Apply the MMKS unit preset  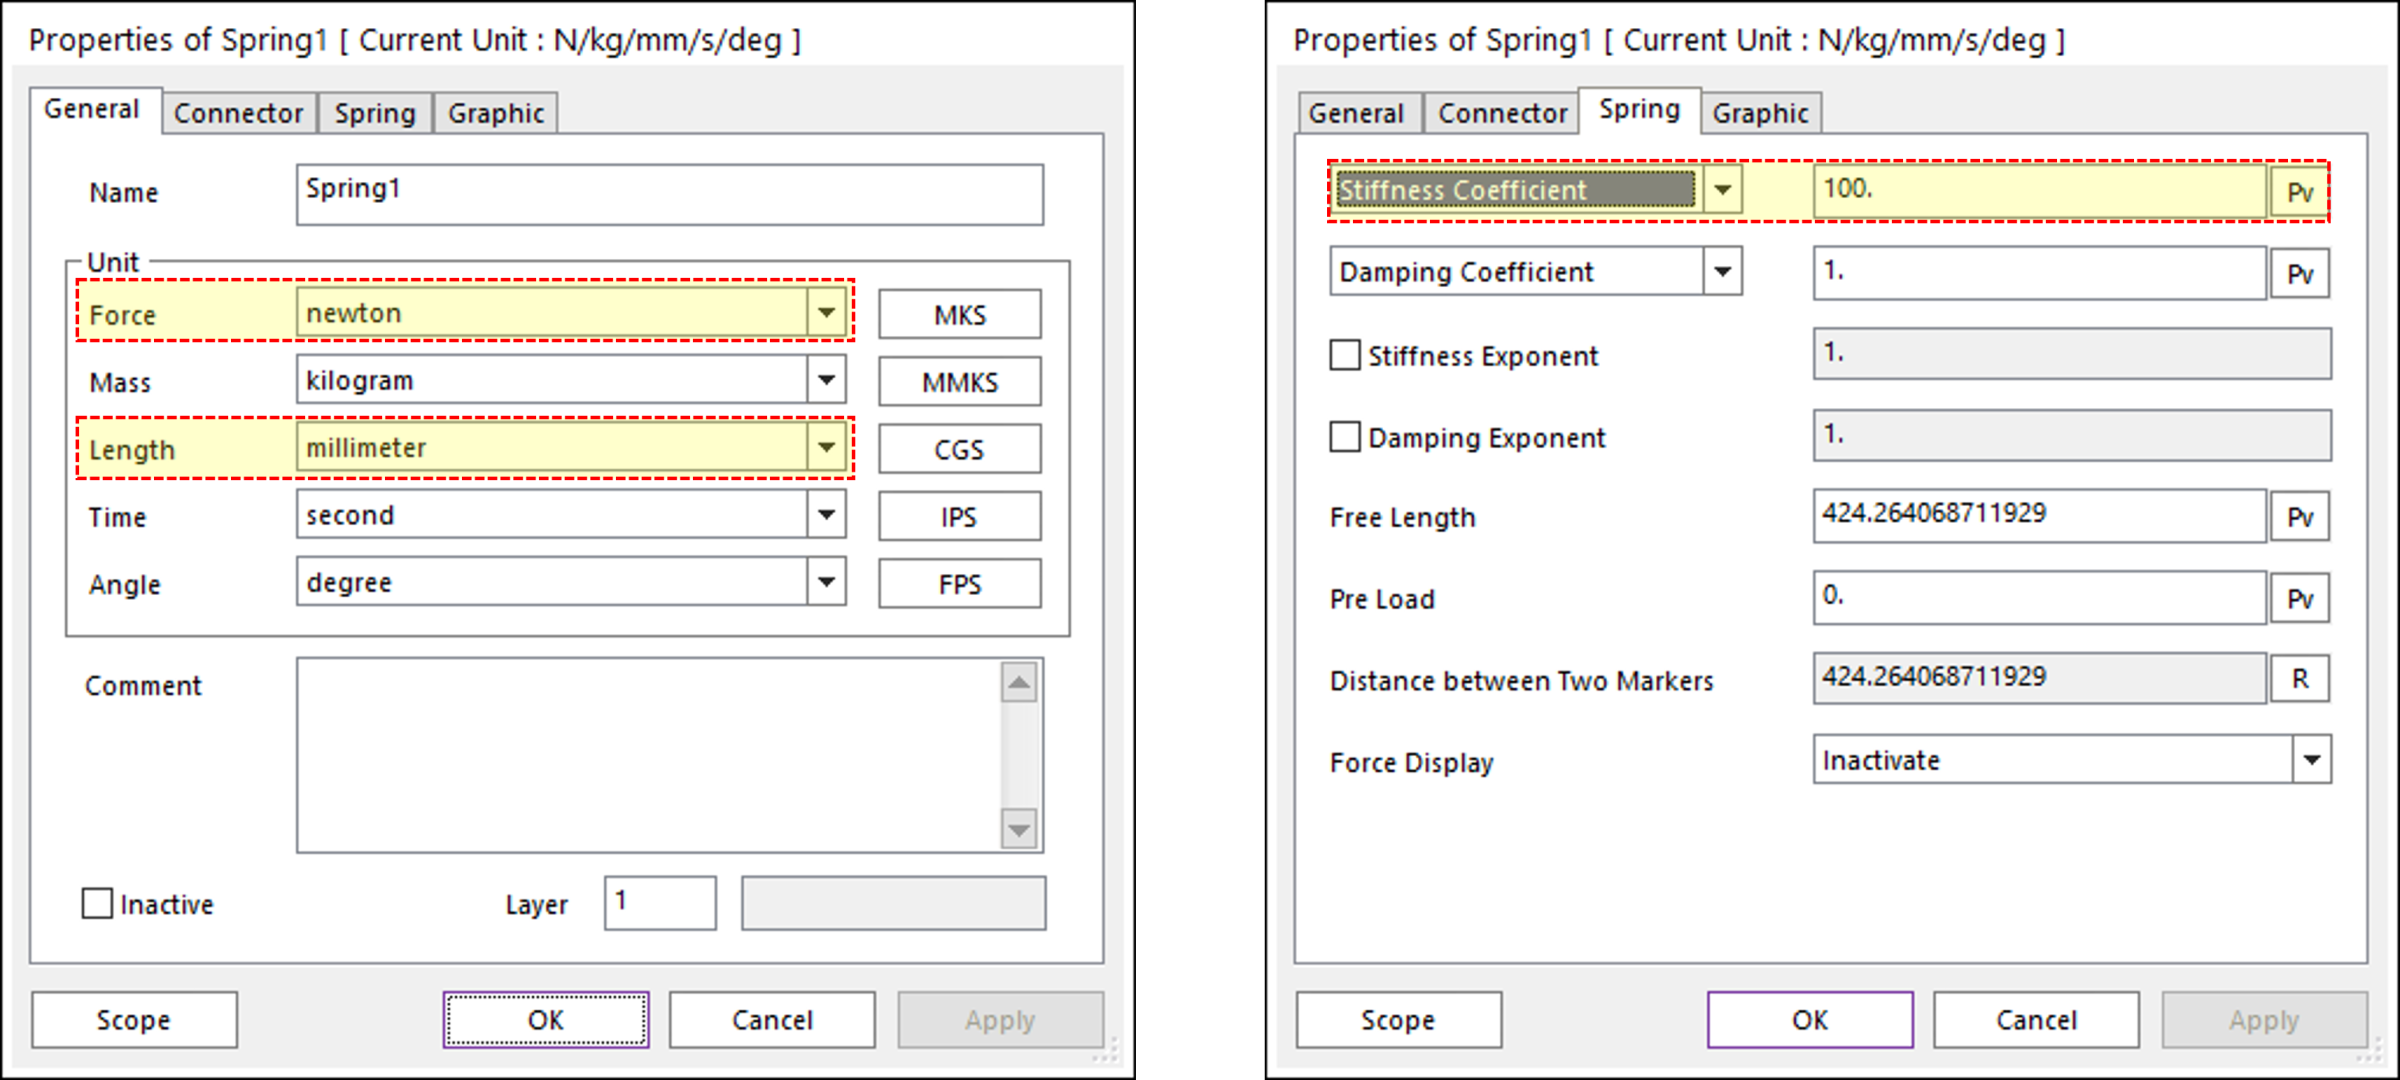[959, 382]
